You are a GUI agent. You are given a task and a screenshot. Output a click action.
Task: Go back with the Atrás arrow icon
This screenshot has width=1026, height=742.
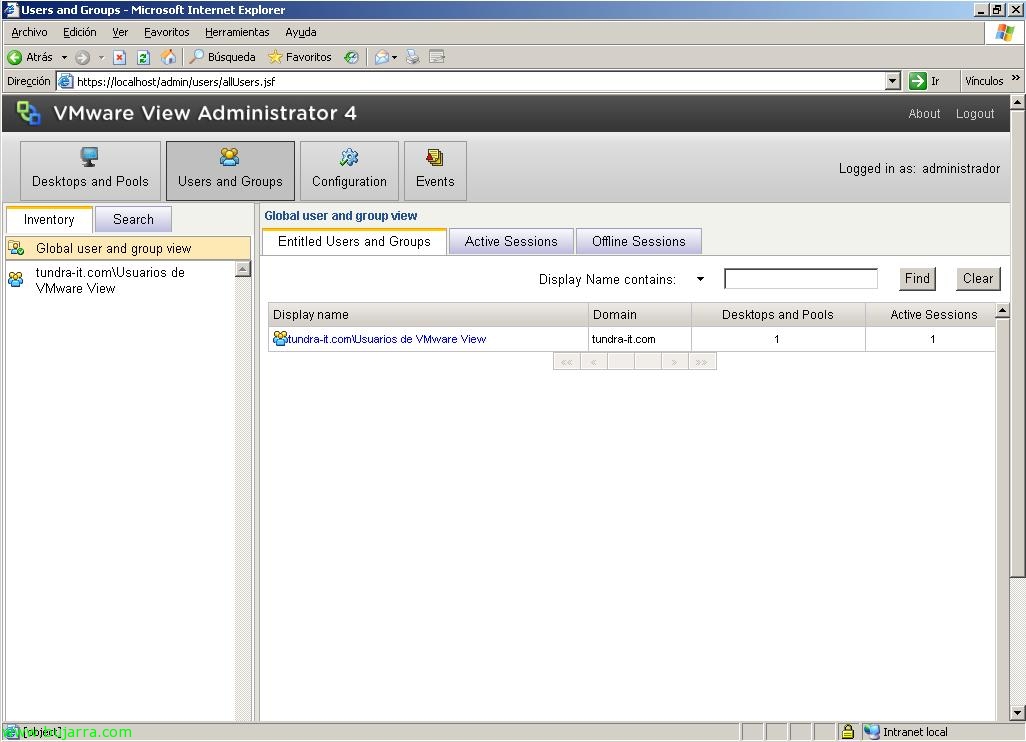(14, 58)
